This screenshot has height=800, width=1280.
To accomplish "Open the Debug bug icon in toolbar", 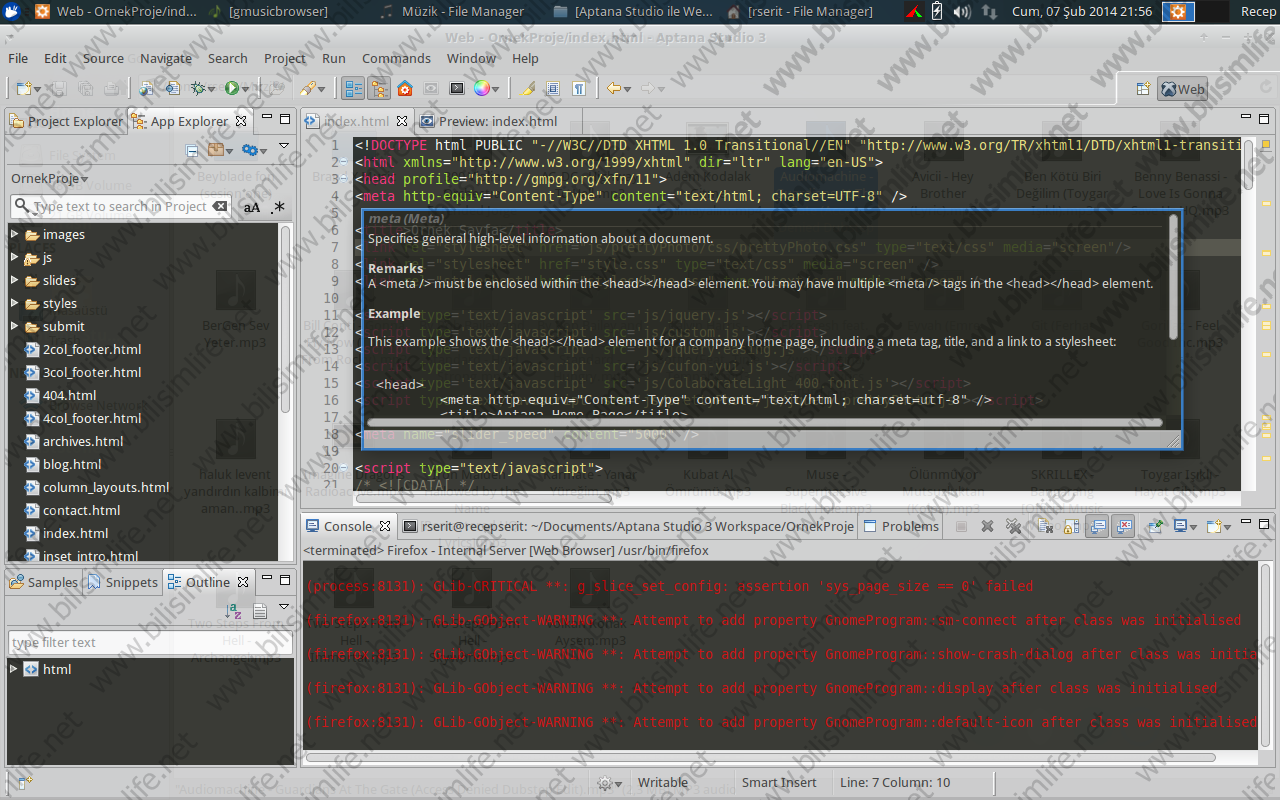I will click(x=199, y=88).
